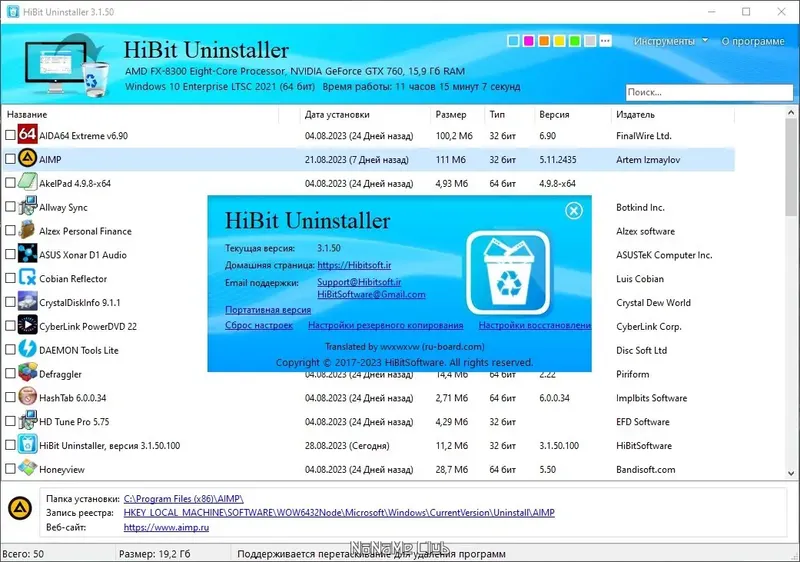Open the AIMP registry entry link
This screenshot has width=800, height=562.
[339, 513]
